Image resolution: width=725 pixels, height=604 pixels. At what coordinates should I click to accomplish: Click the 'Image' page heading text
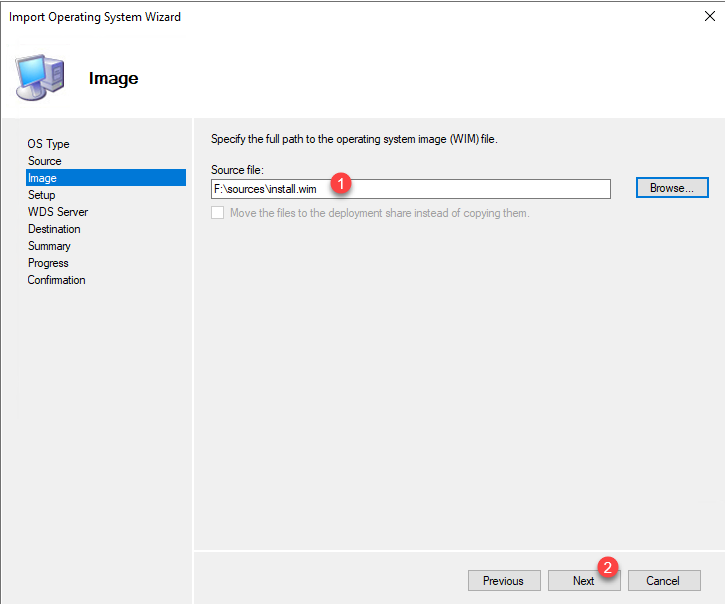(113, 79)
